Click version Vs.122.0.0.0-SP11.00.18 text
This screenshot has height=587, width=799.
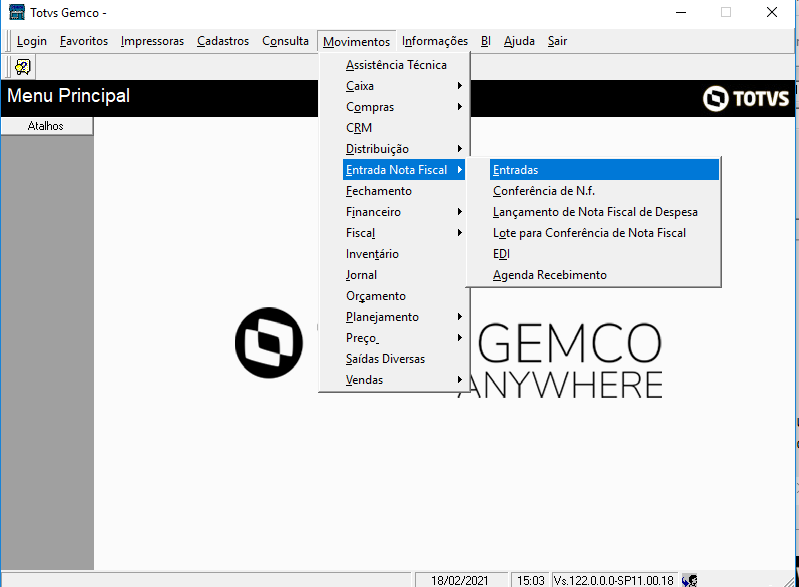614,580
